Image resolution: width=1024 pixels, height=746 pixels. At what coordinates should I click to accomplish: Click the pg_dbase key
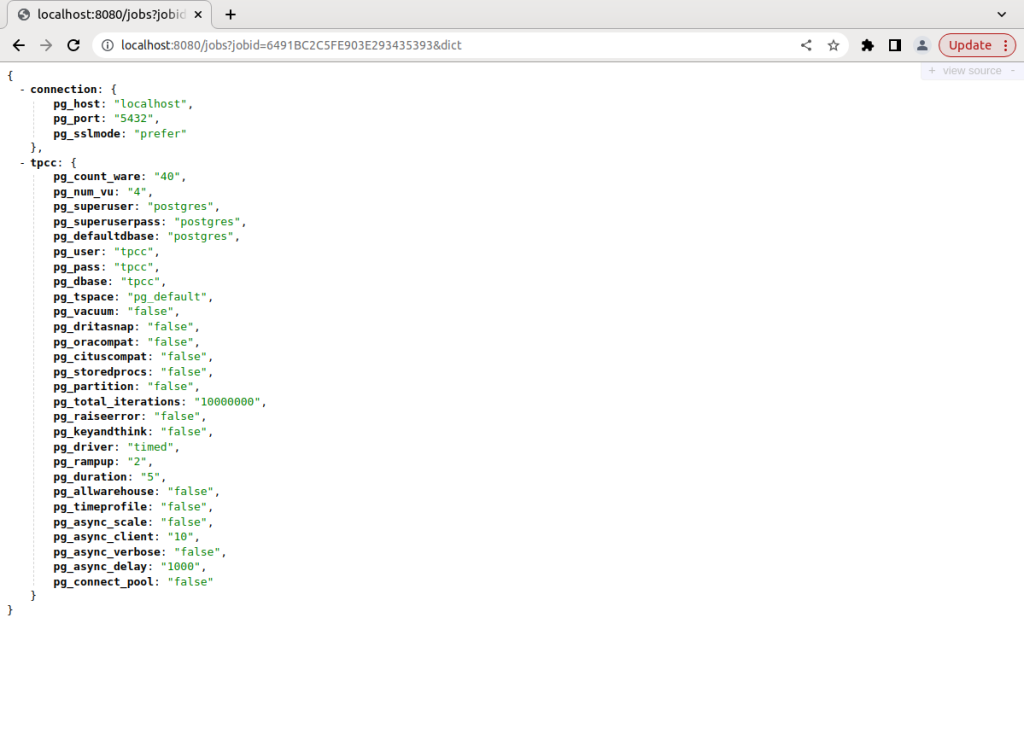point(80,282)
